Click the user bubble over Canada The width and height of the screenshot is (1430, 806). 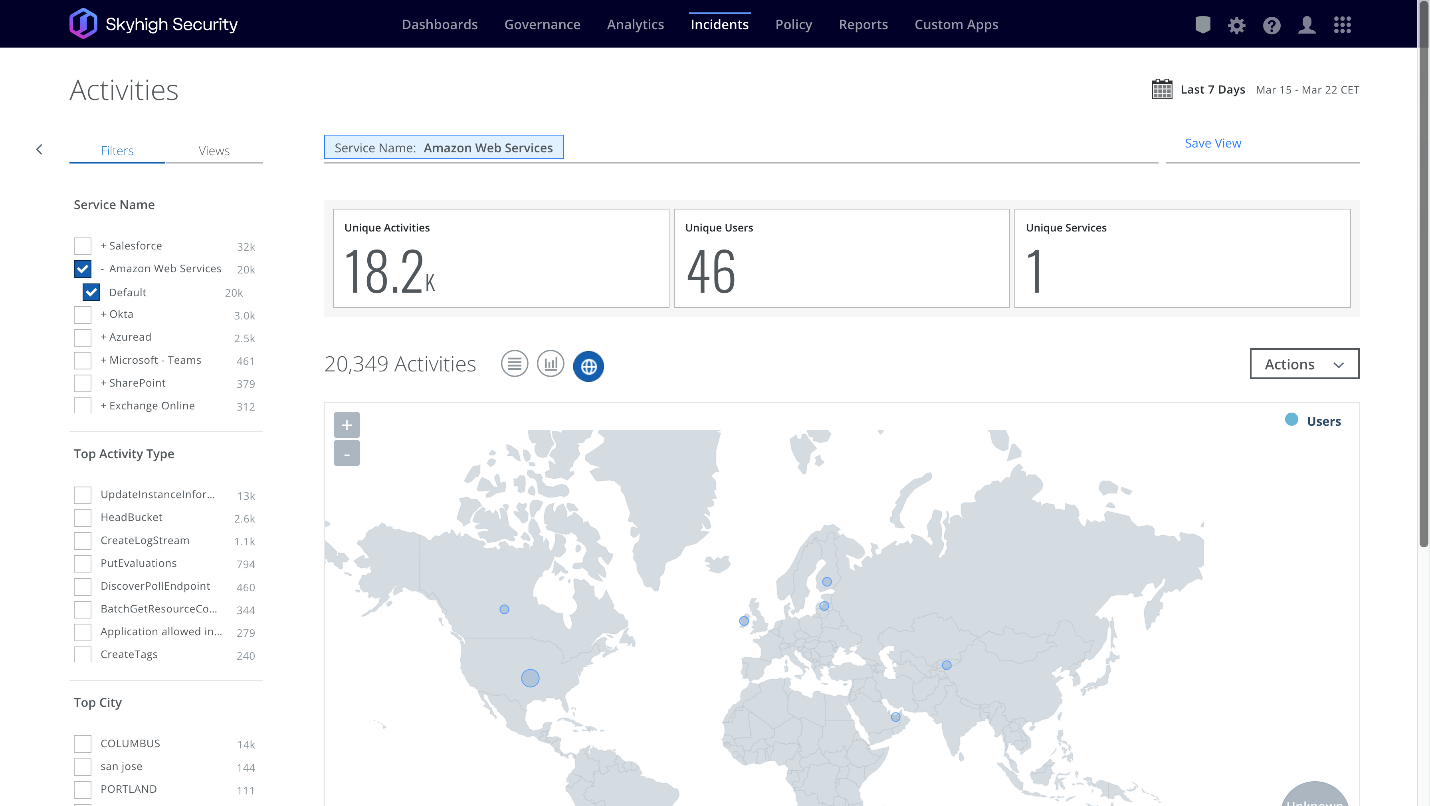504,609
